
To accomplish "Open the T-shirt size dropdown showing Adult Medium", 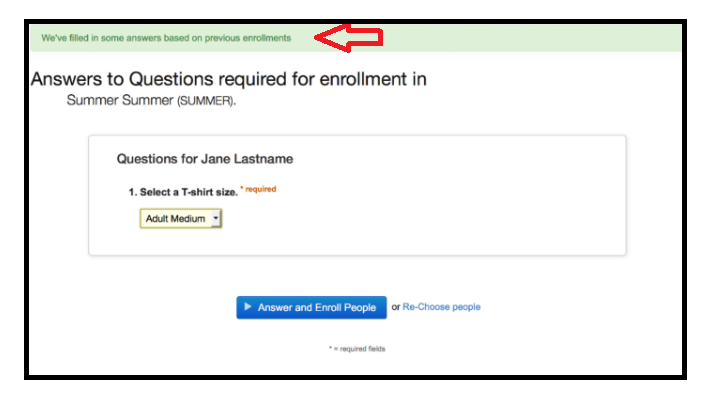I will point(181,218).
